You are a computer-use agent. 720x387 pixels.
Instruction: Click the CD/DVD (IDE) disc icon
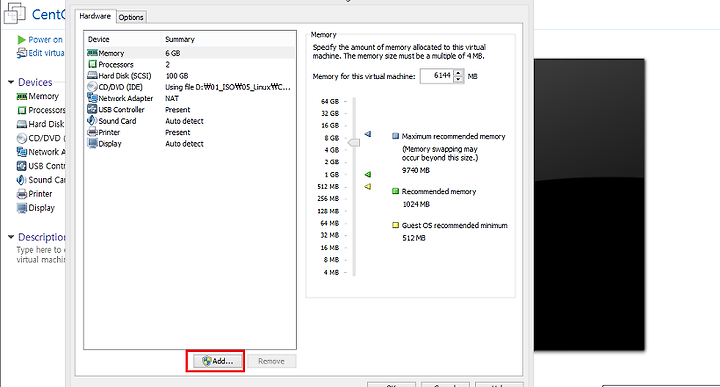coord(92,87)
